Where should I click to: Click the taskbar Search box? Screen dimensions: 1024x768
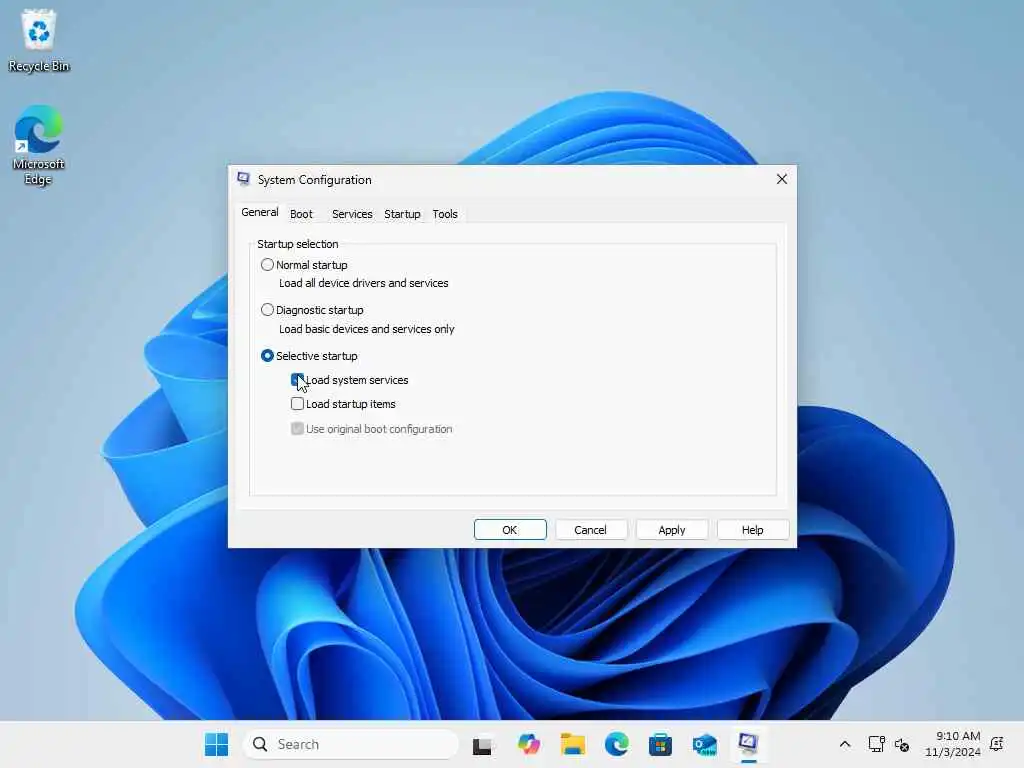351,744
